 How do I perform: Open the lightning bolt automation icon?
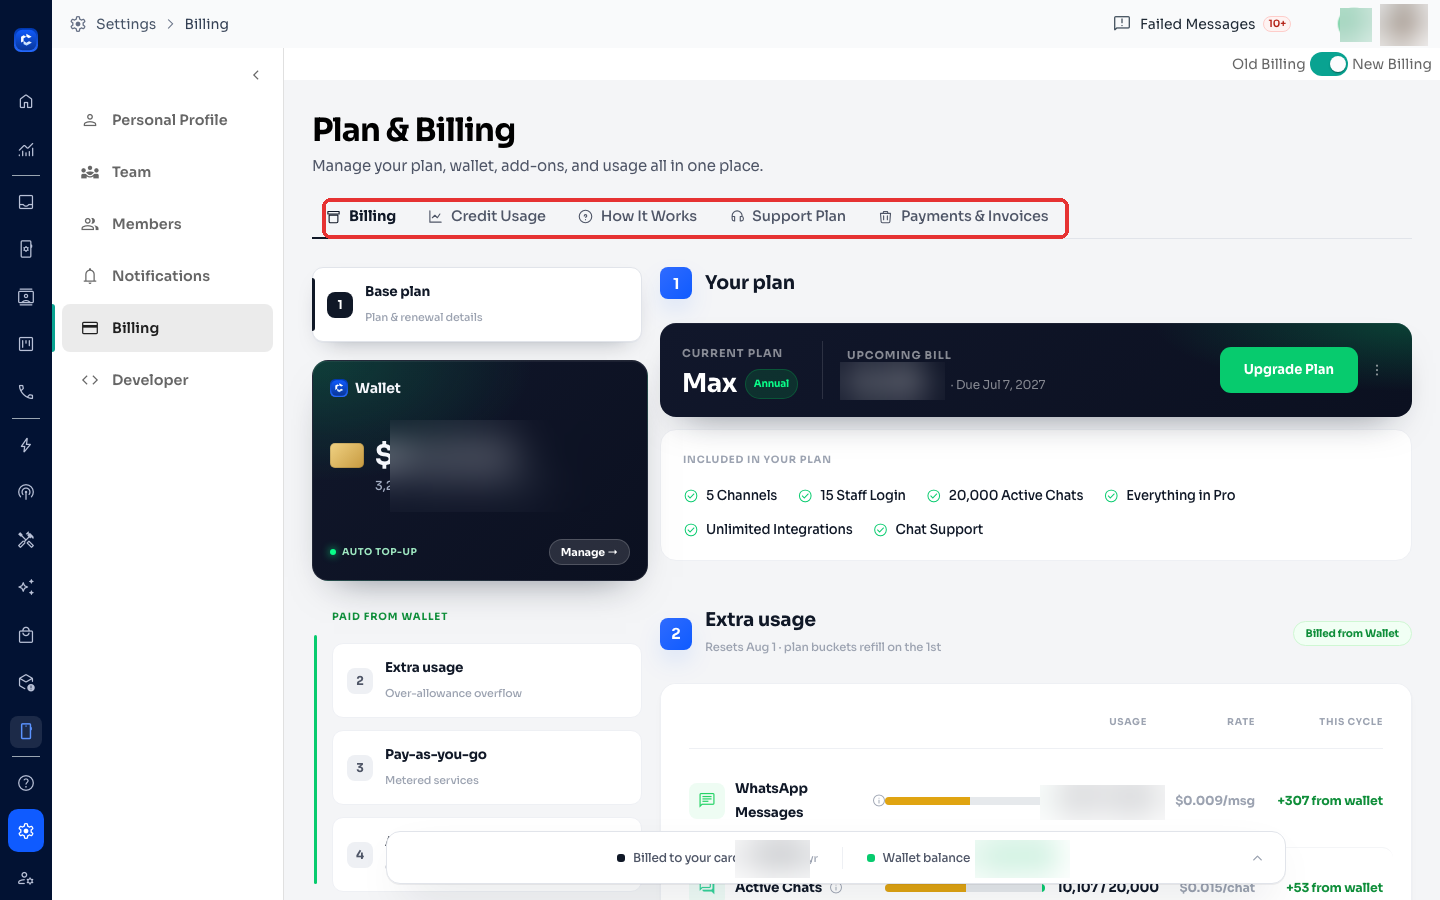tap(26, 445)
